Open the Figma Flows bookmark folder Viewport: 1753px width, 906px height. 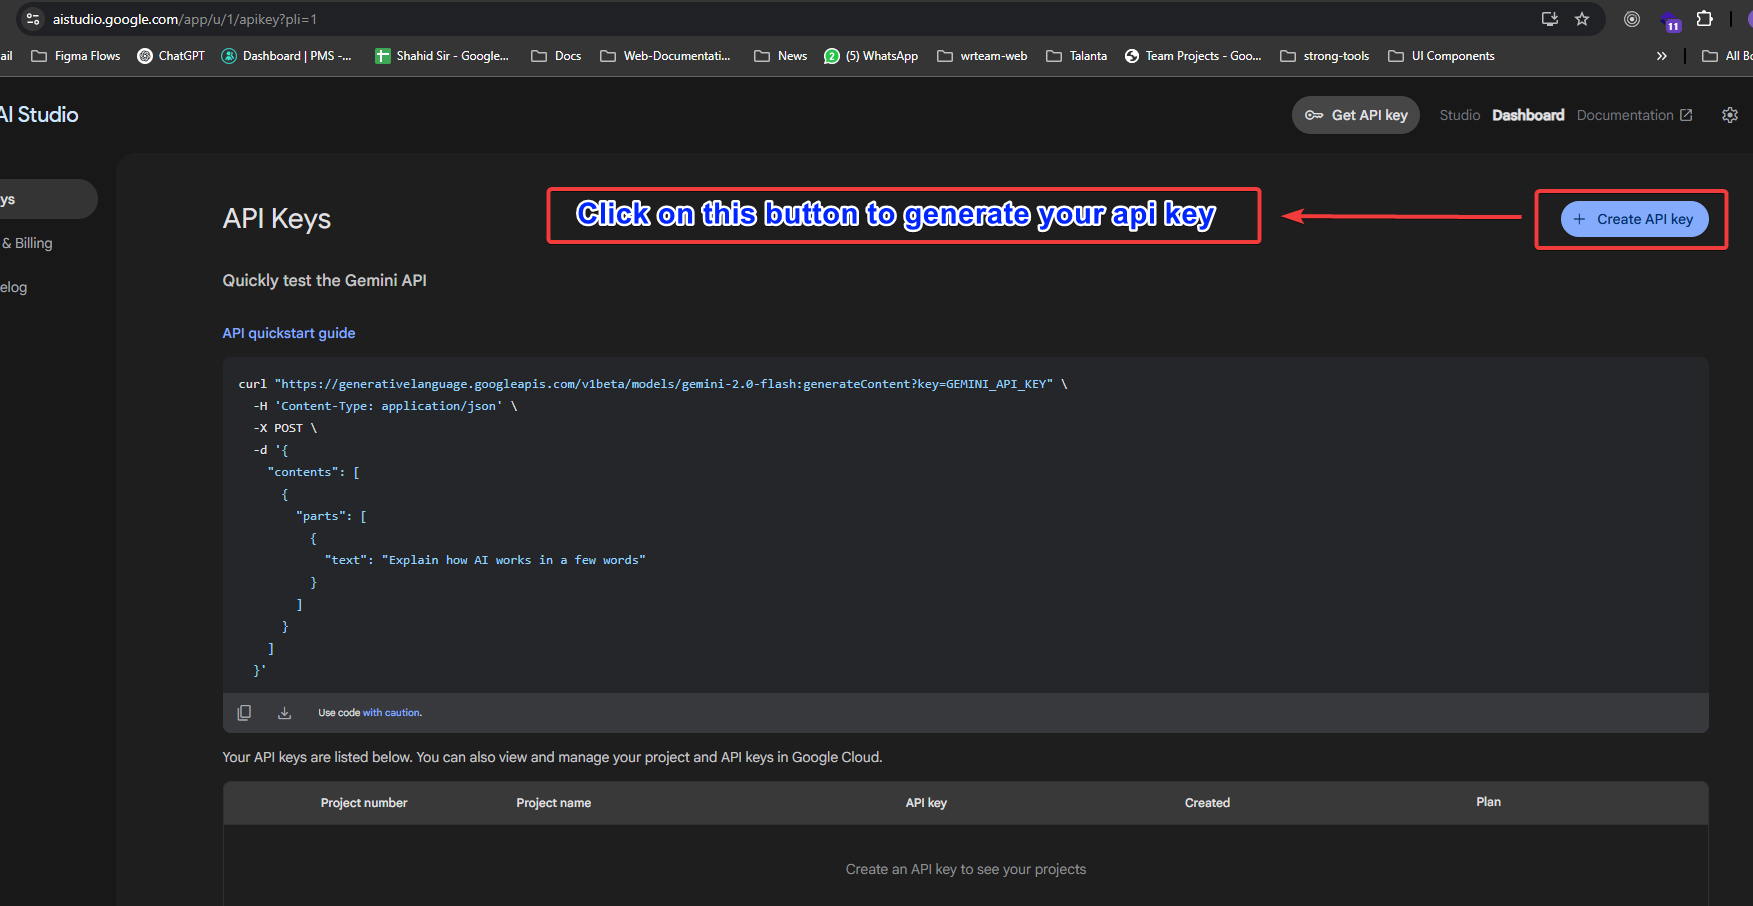pyautogui.click(x=76, y=56)
